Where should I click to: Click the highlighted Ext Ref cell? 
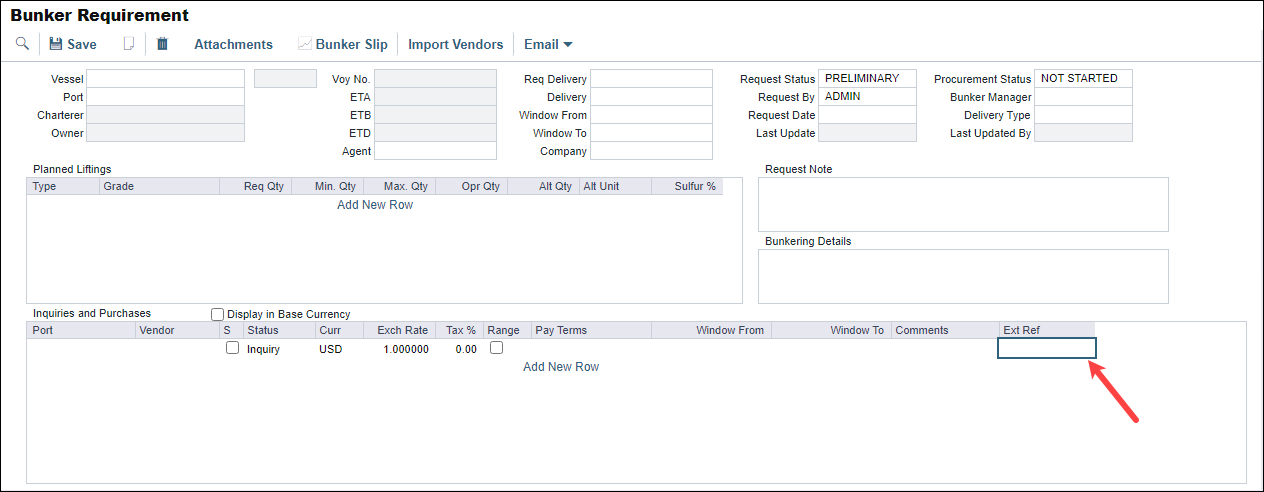coord(1047,348)
